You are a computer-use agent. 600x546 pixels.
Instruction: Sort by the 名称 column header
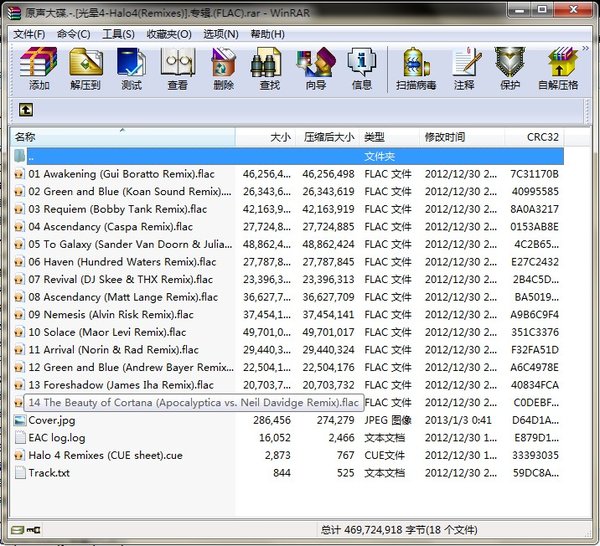point(122,137)
